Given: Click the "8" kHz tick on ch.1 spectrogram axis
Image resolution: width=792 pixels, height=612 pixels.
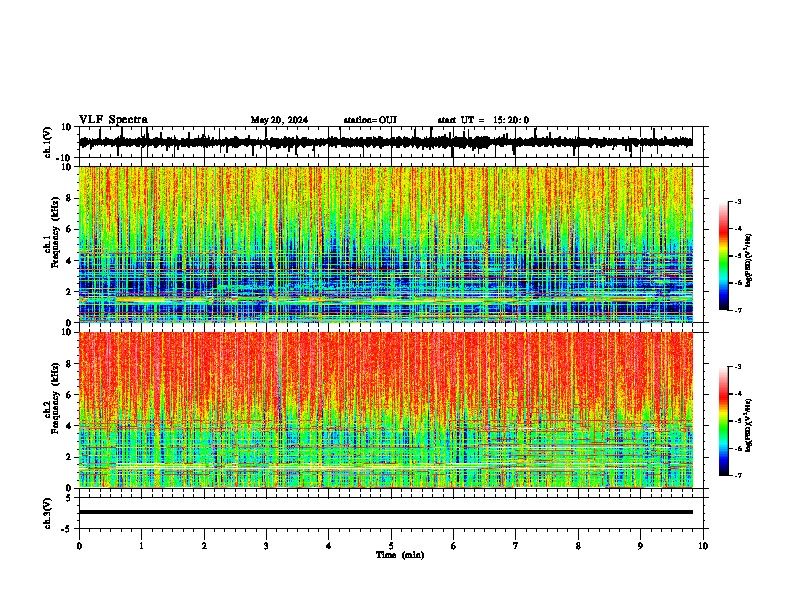Looking at the screenshot, I should 70,198.
